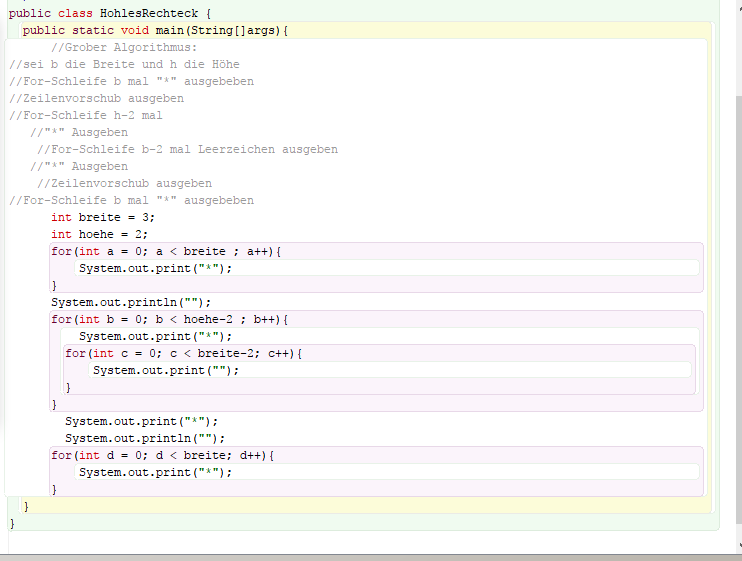
Task: Click comment '//For-Schleife b-2 mal Leerzeichen ausgeben'
Action: tap(187, 149)
